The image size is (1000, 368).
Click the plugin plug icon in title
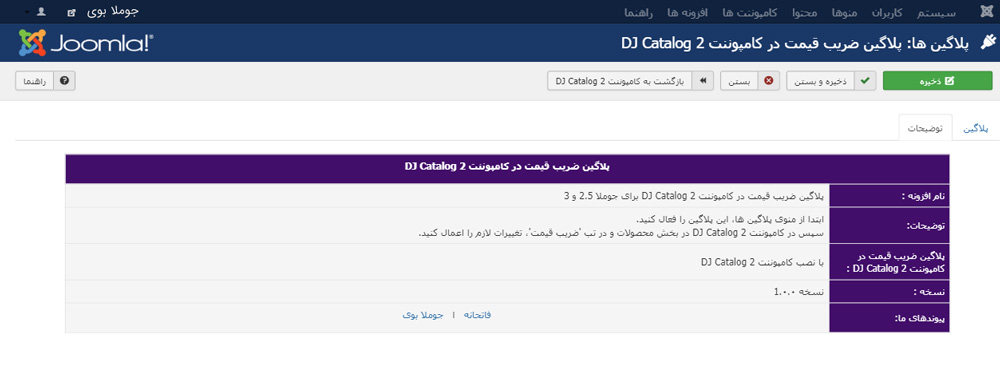pos(987,43)
